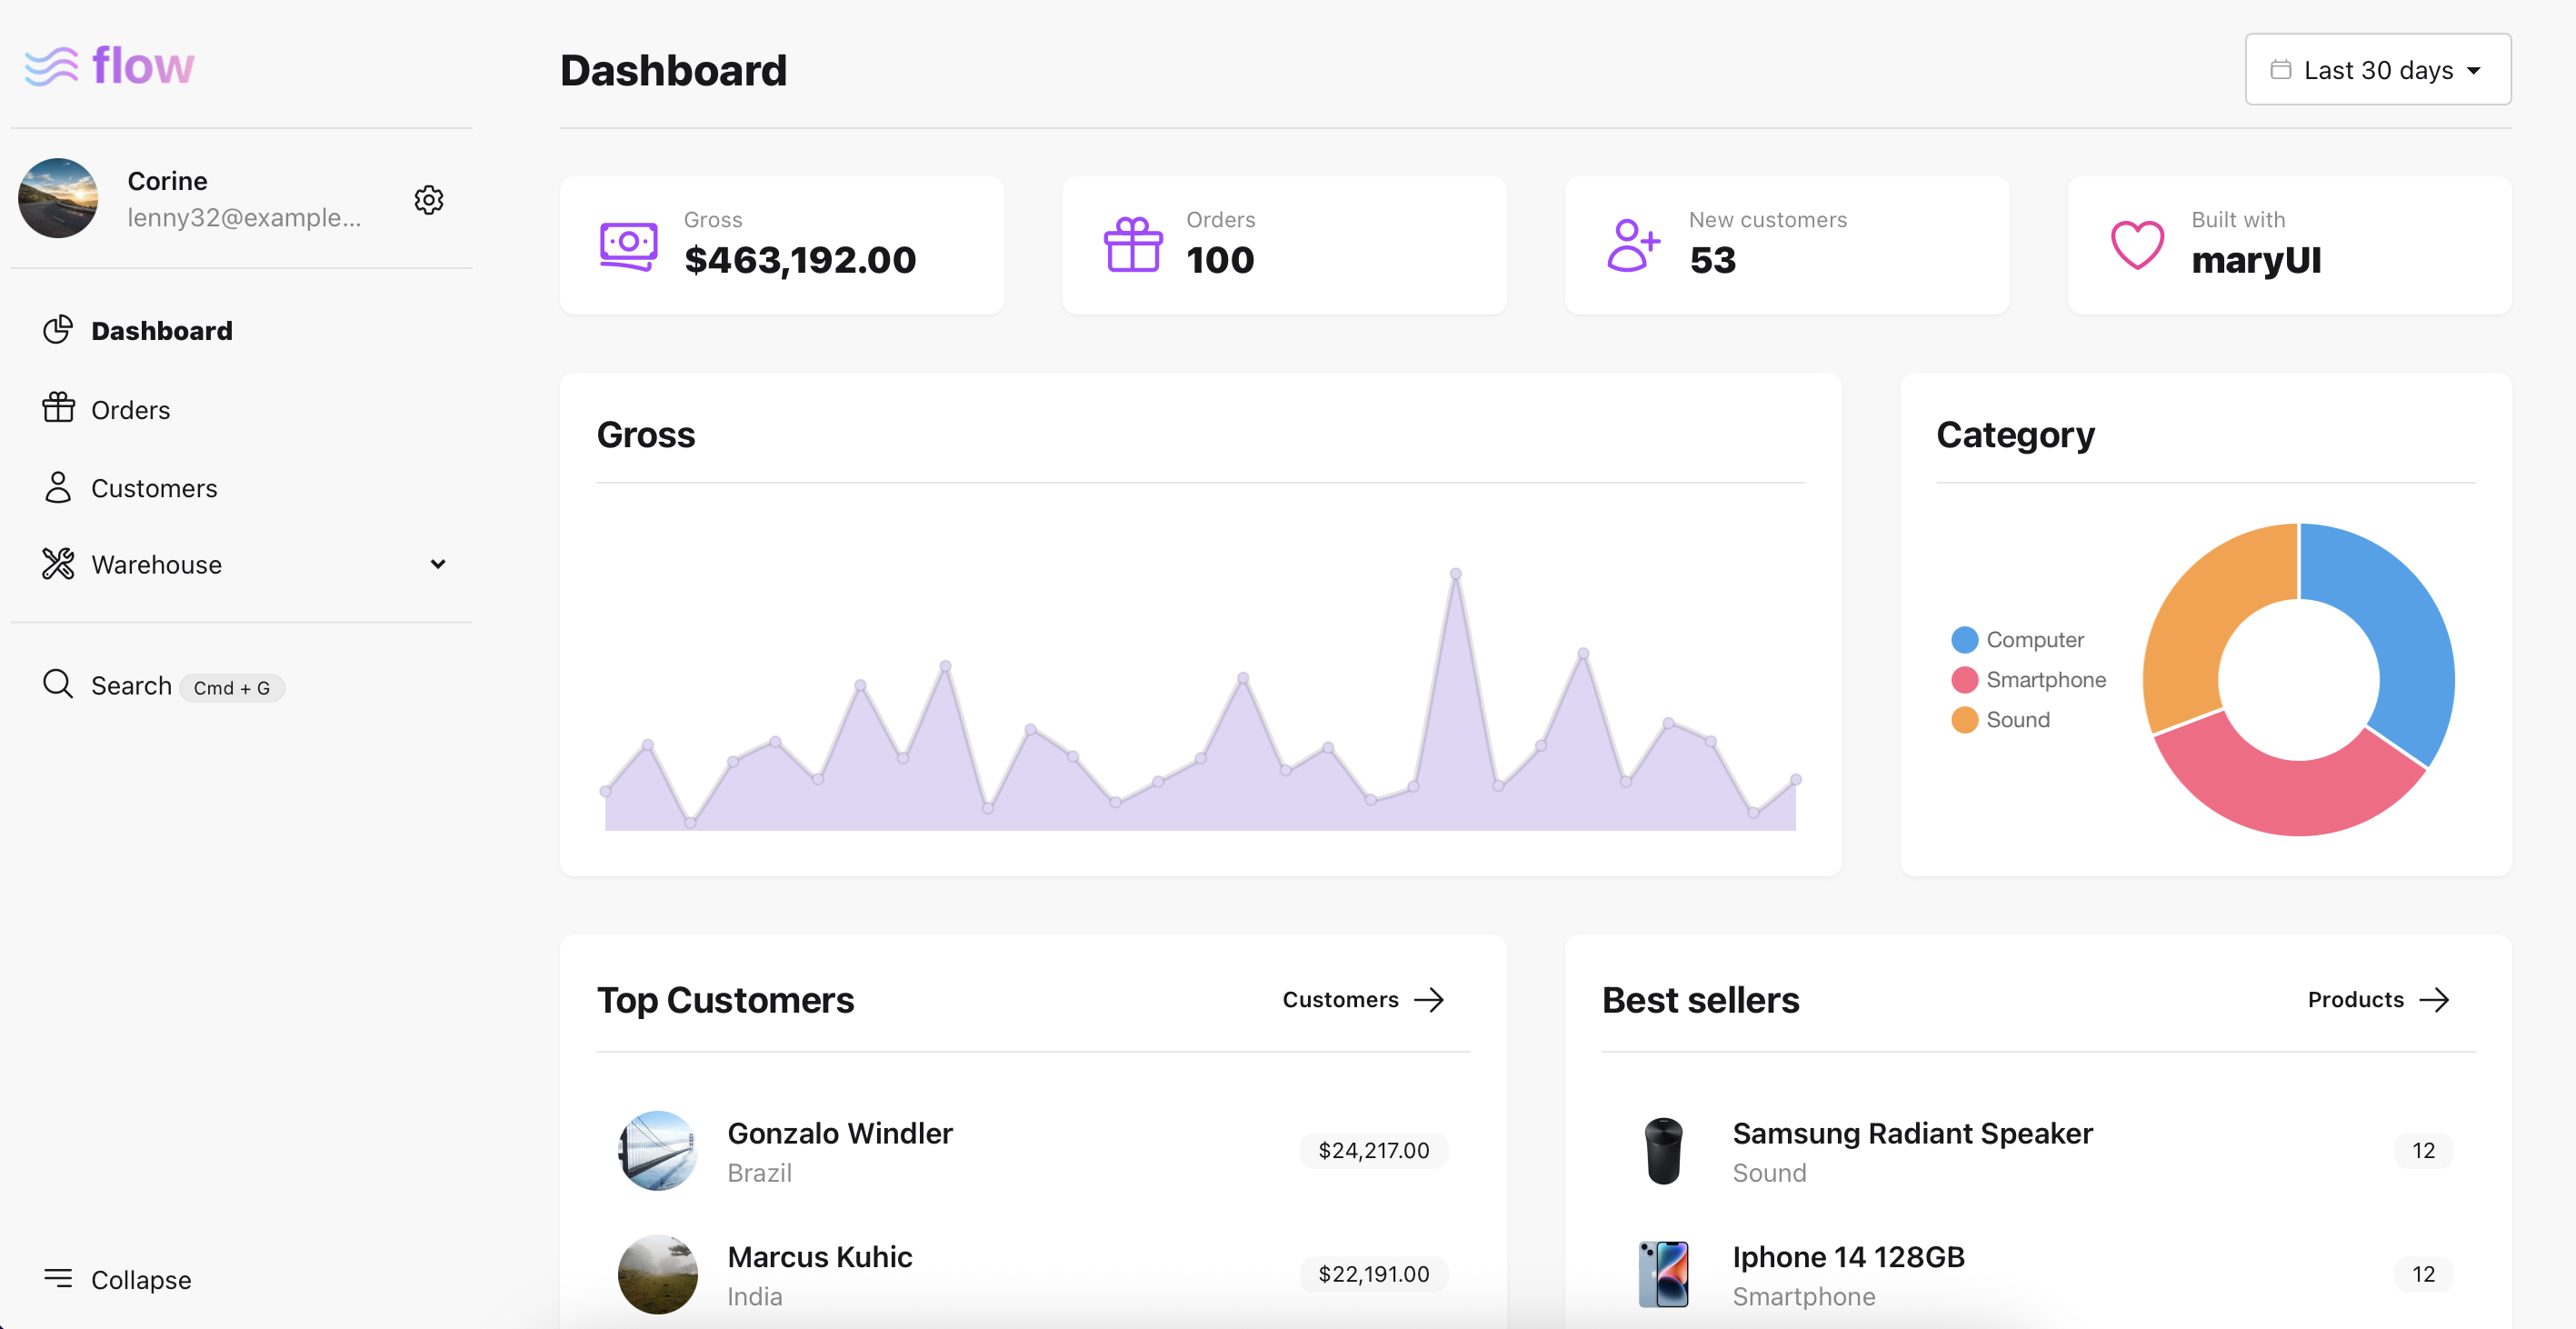The width and height of the screenshot is (2576, 1329).
Task: Click the heart icon on maryUI card
Action: click(2137, 245)
